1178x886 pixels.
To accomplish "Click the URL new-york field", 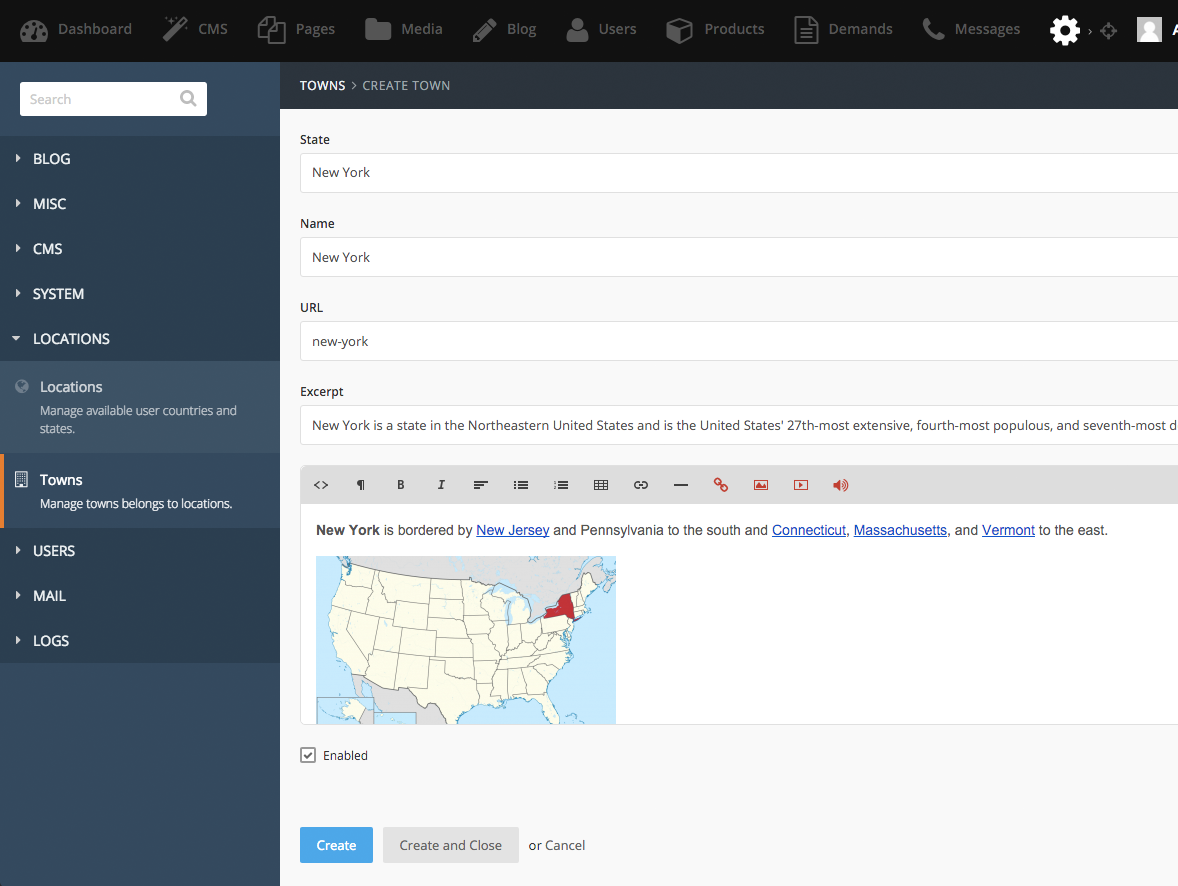I will pyautogui.click(x=739, y=341).
